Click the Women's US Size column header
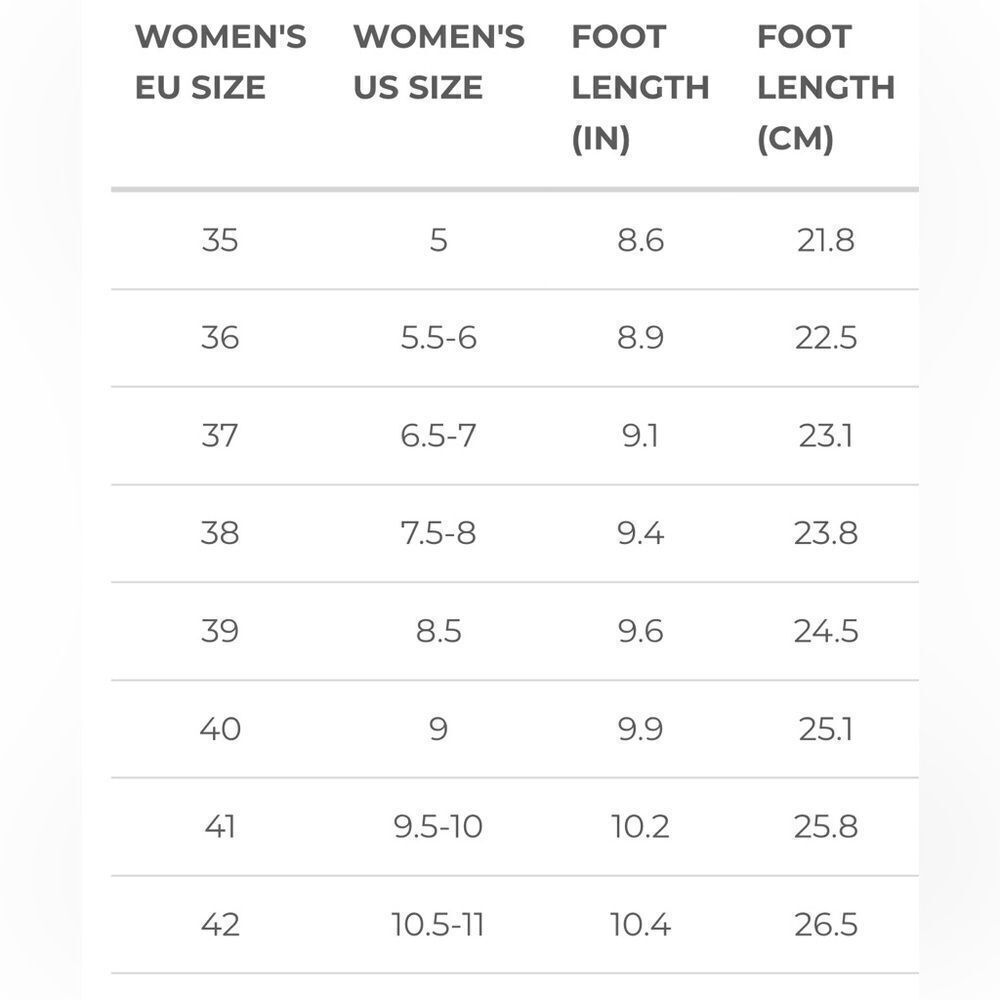 coord(439,62)
